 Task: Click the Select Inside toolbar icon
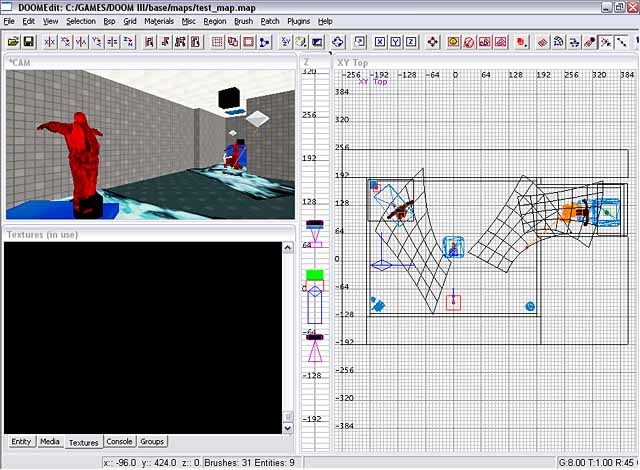click(196, 42)
